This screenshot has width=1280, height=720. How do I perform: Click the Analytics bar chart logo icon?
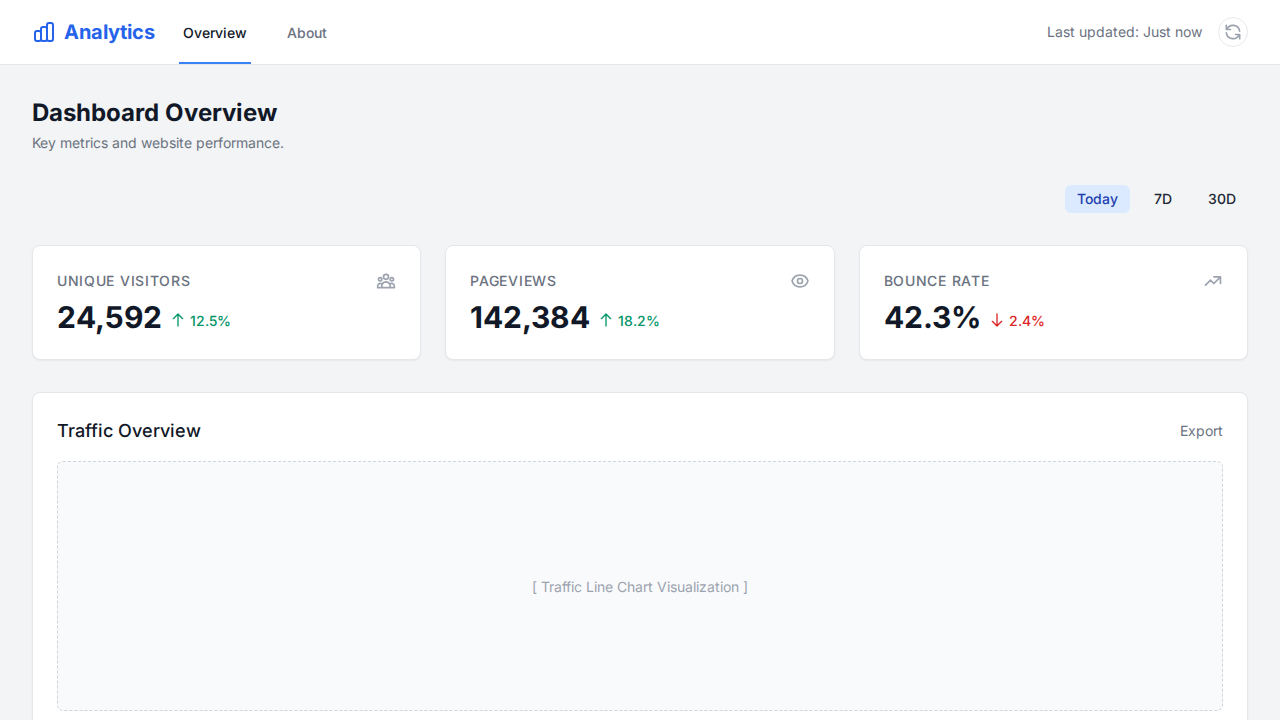click(x=44, y=32)
